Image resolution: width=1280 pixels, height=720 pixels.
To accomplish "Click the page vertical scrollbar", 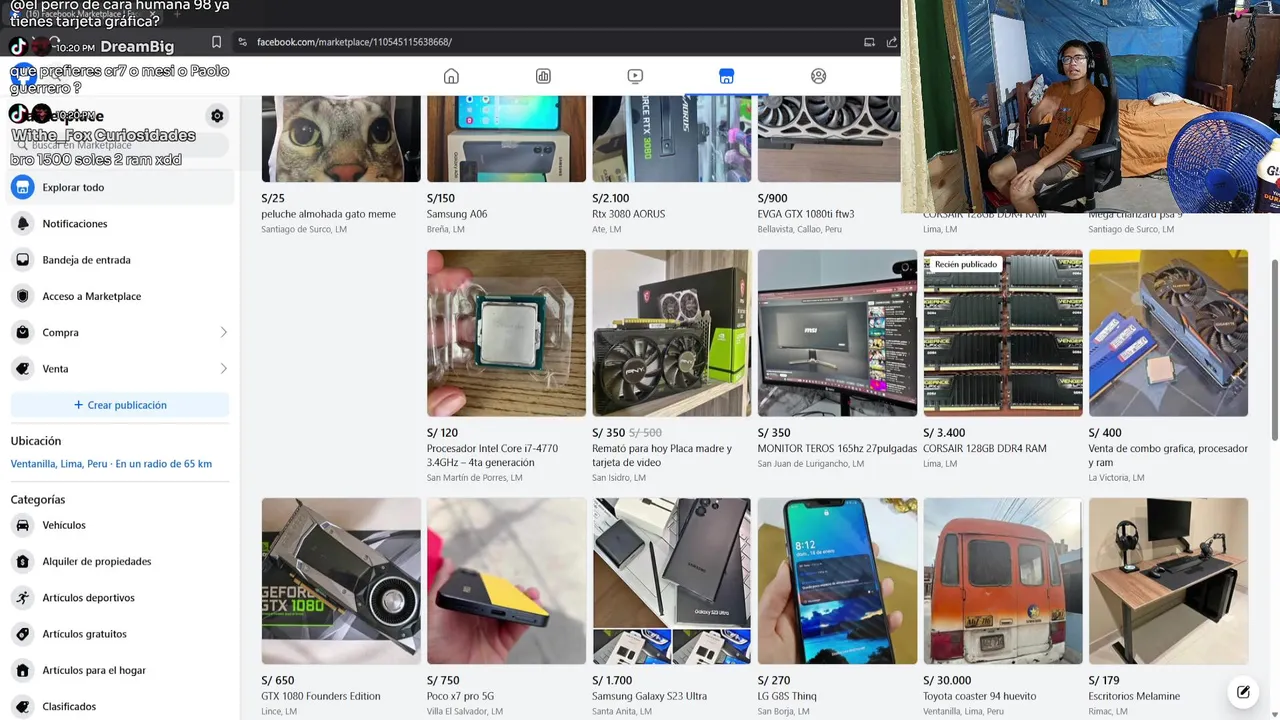I will pyautogui.click(x=1274, y=348).
